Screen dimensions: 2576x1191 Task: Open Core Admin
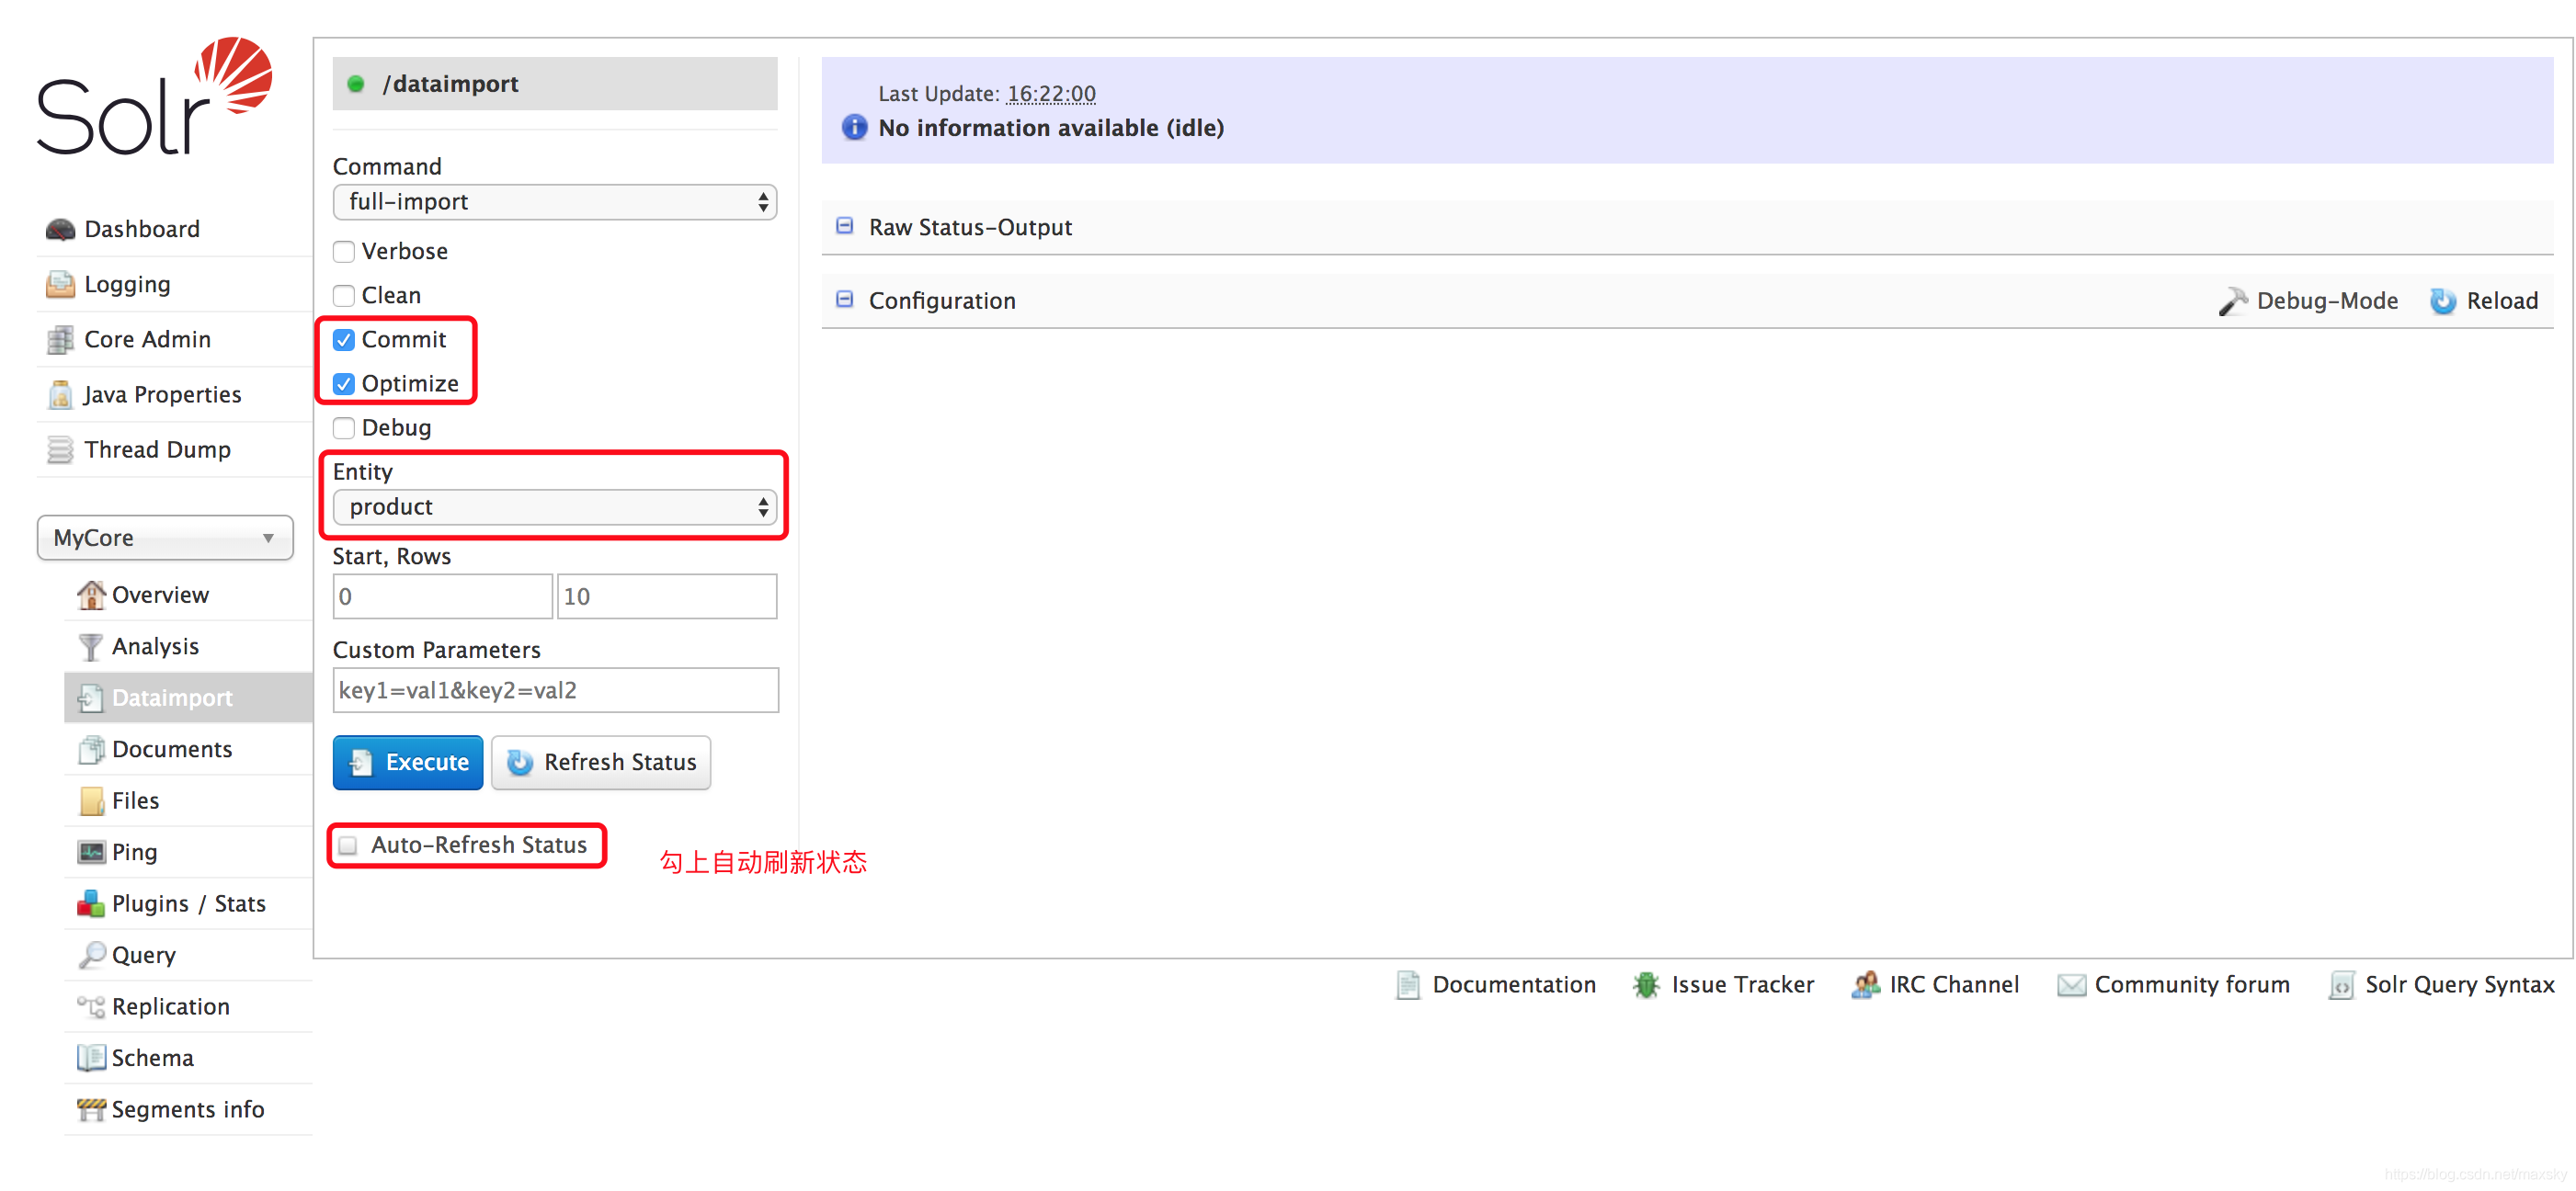pyautogui.click(x=147, y=339)
